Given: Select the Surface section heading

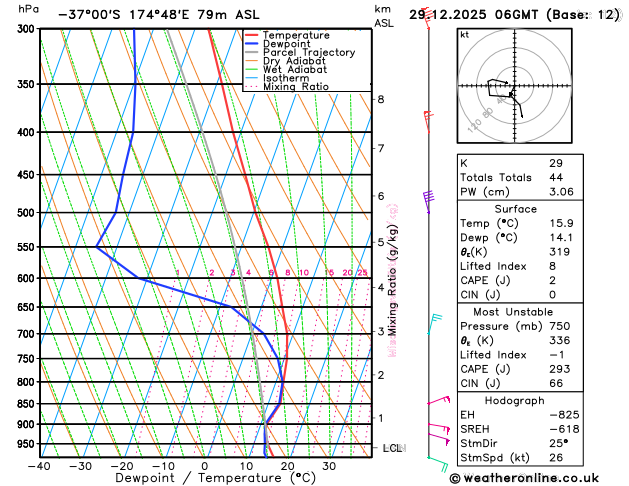Looking at the screenshot, I should (515, 209).
